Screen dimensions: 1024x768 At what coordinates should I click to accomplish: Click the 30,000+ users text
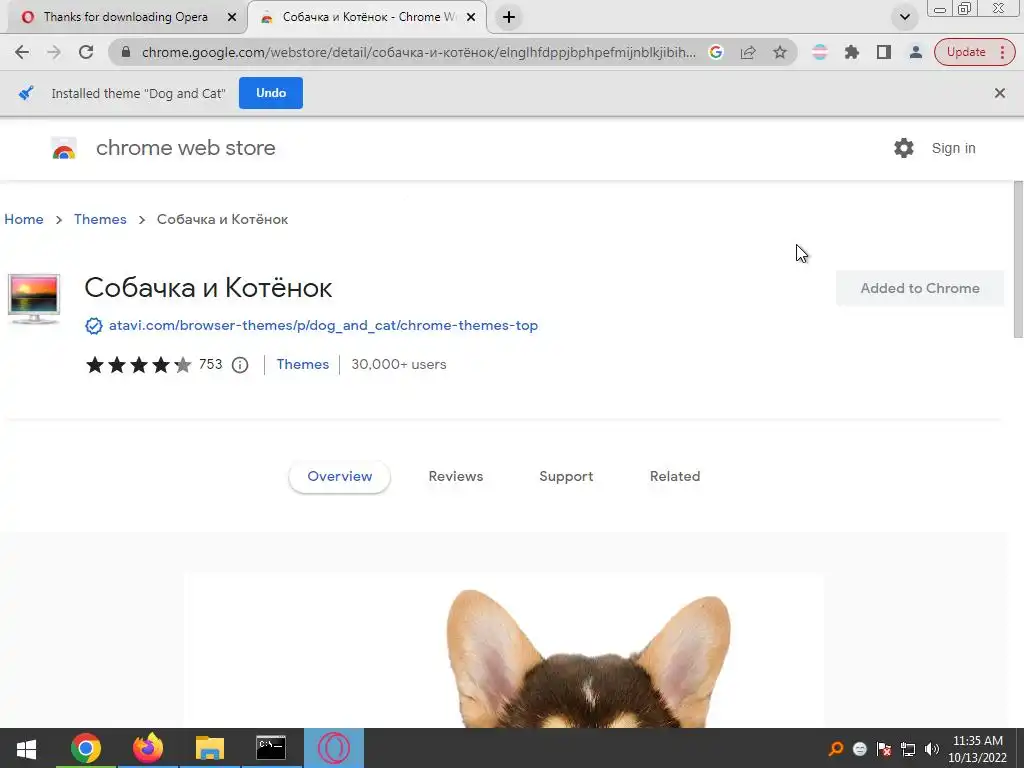(x=398, y=364)
